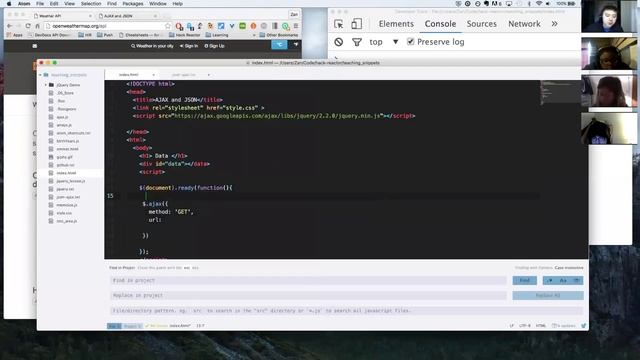This screenshot has width=640, height=360.
Task: Collapse the project root folder in the tree
Action: pyautogui.click(x=40, y=75)
